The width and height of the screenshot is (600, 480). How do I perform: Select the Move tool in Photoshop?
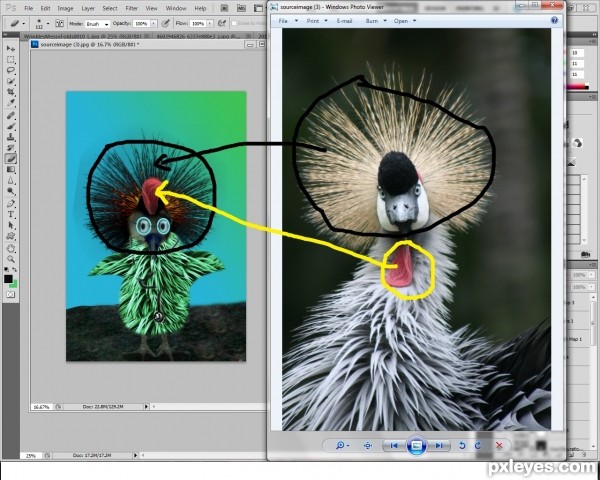coord(11,49)
